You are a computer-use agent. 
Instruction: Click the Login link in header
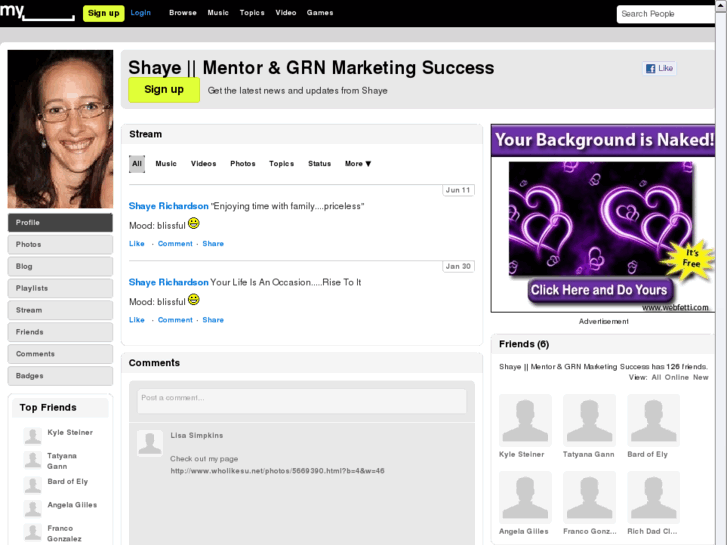(x=141, y=13)
